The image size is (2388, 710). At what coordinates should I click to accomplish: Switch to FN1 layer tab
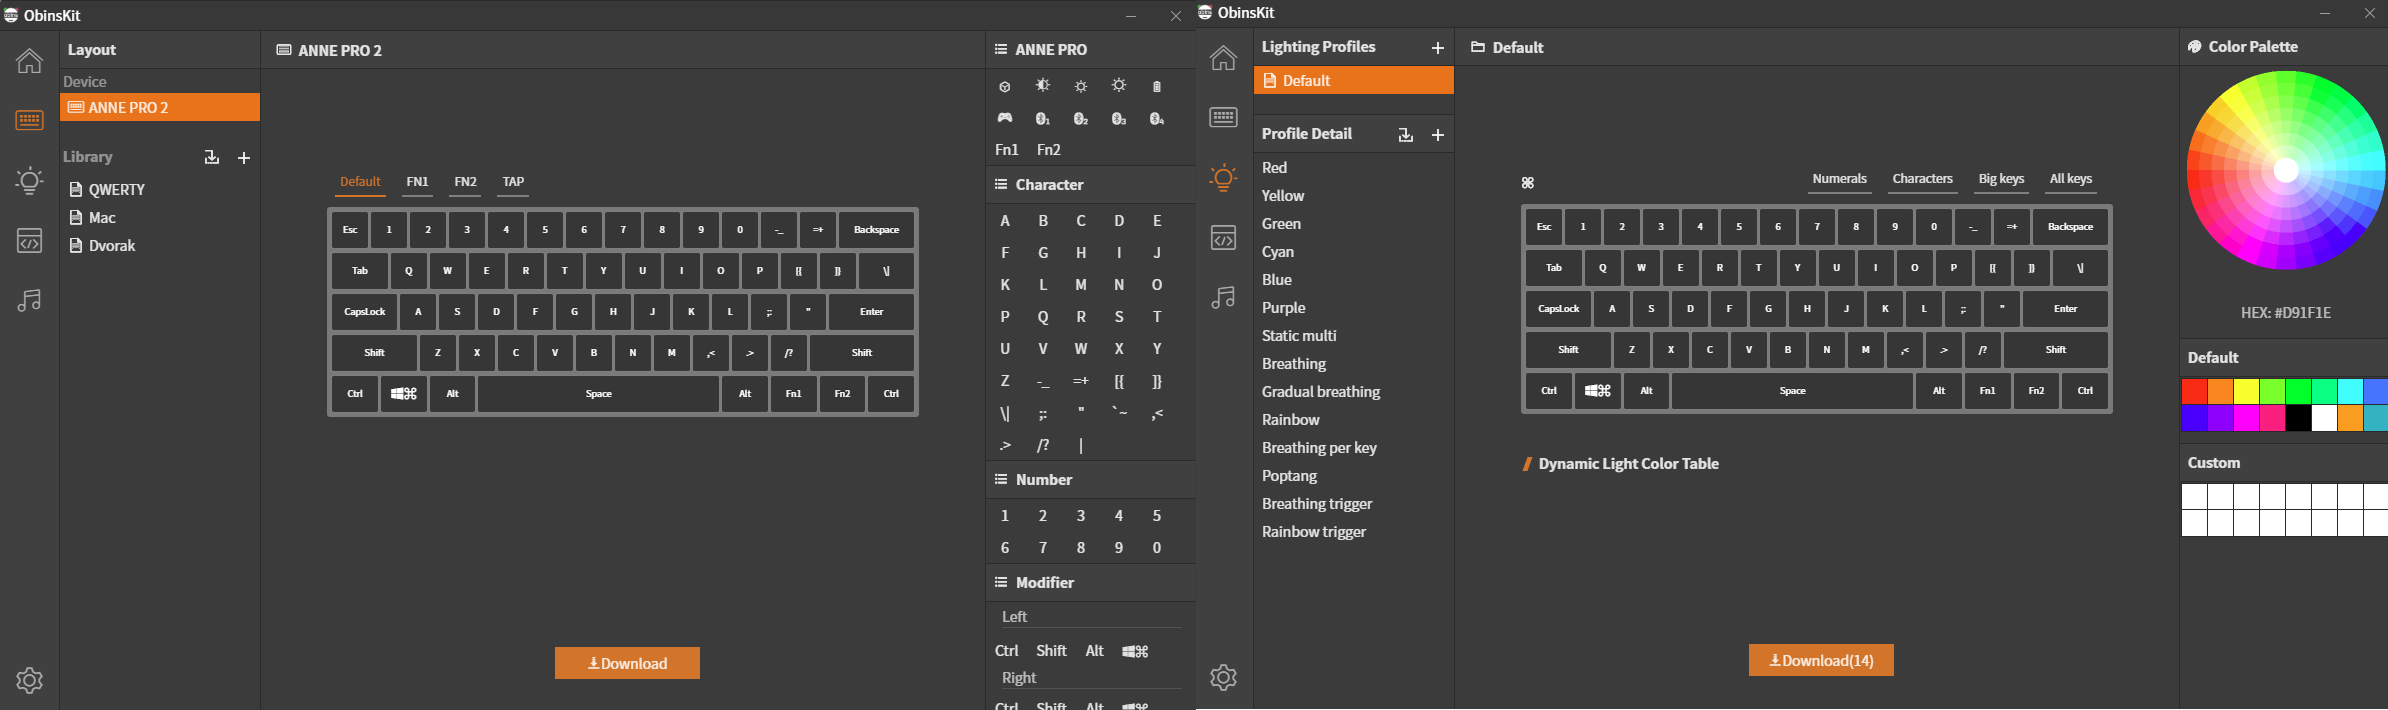(417, 182)
